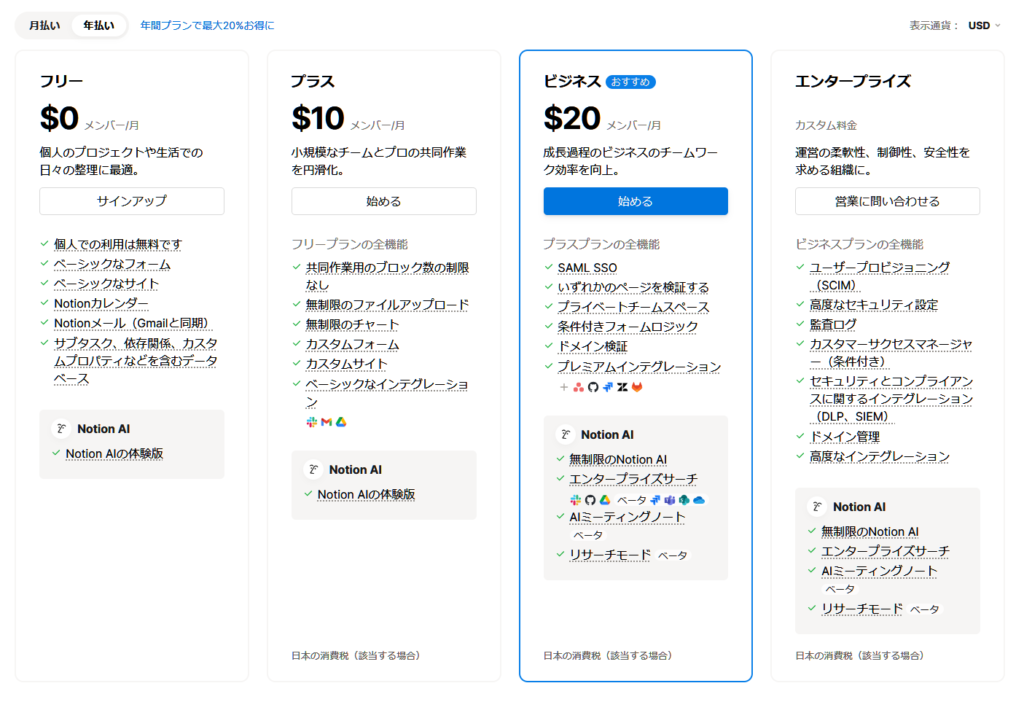
Task: Click the ベータ badge next to エンタープライズ リサーチモード
Action: (925, 609)
